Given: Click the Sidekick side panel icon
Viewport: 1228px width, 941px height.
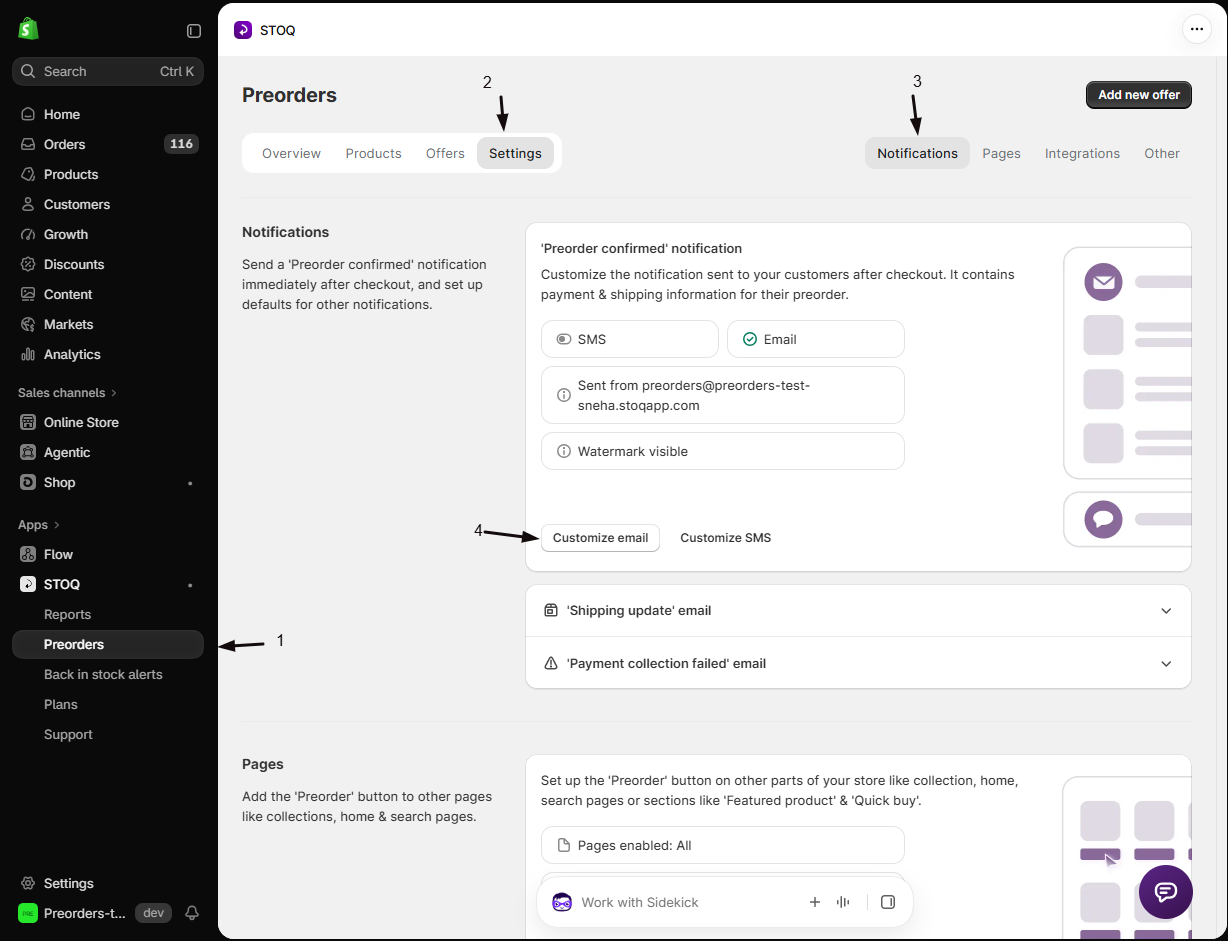Looking at the screenshot, I should (x=888, y=902).
